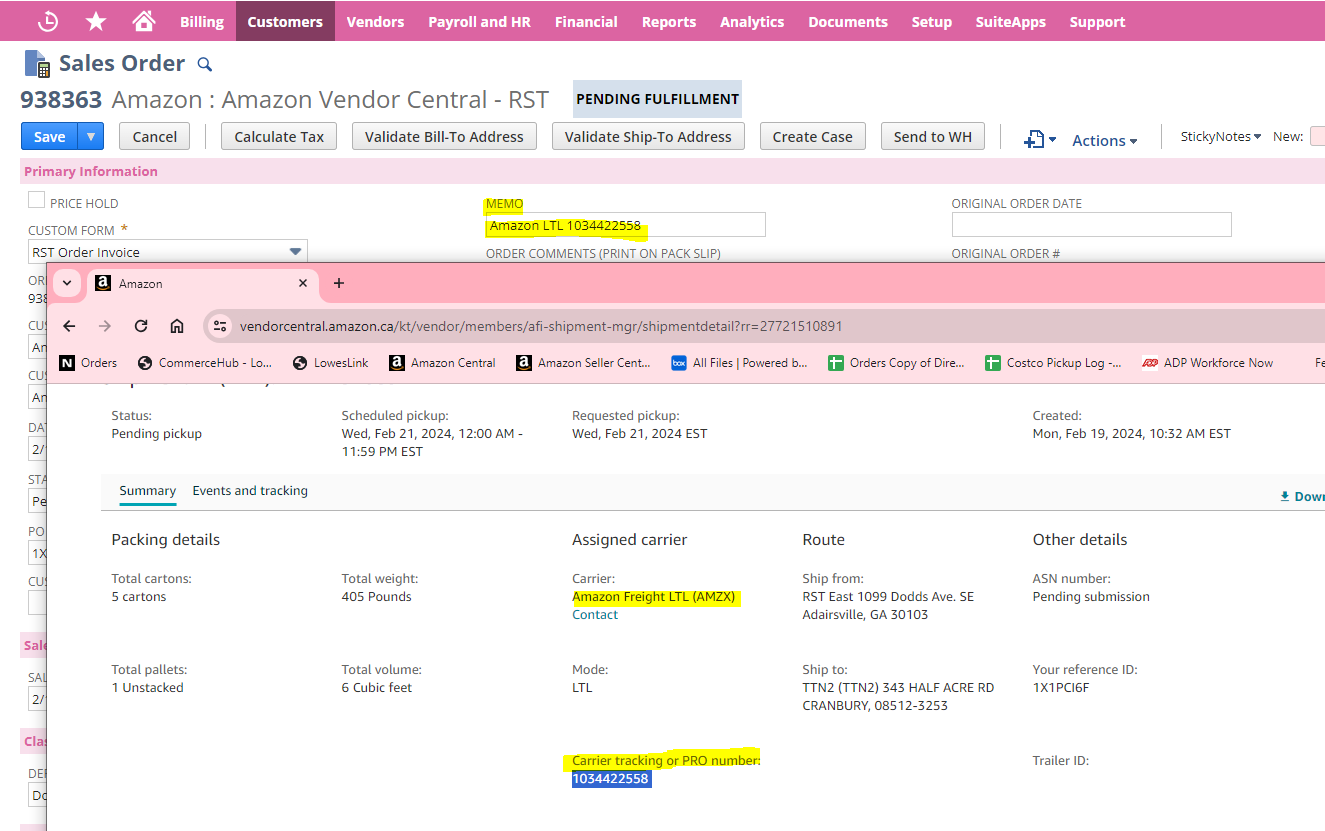
Task: Open the LowesLink bookmark
Action: [330, 363]
